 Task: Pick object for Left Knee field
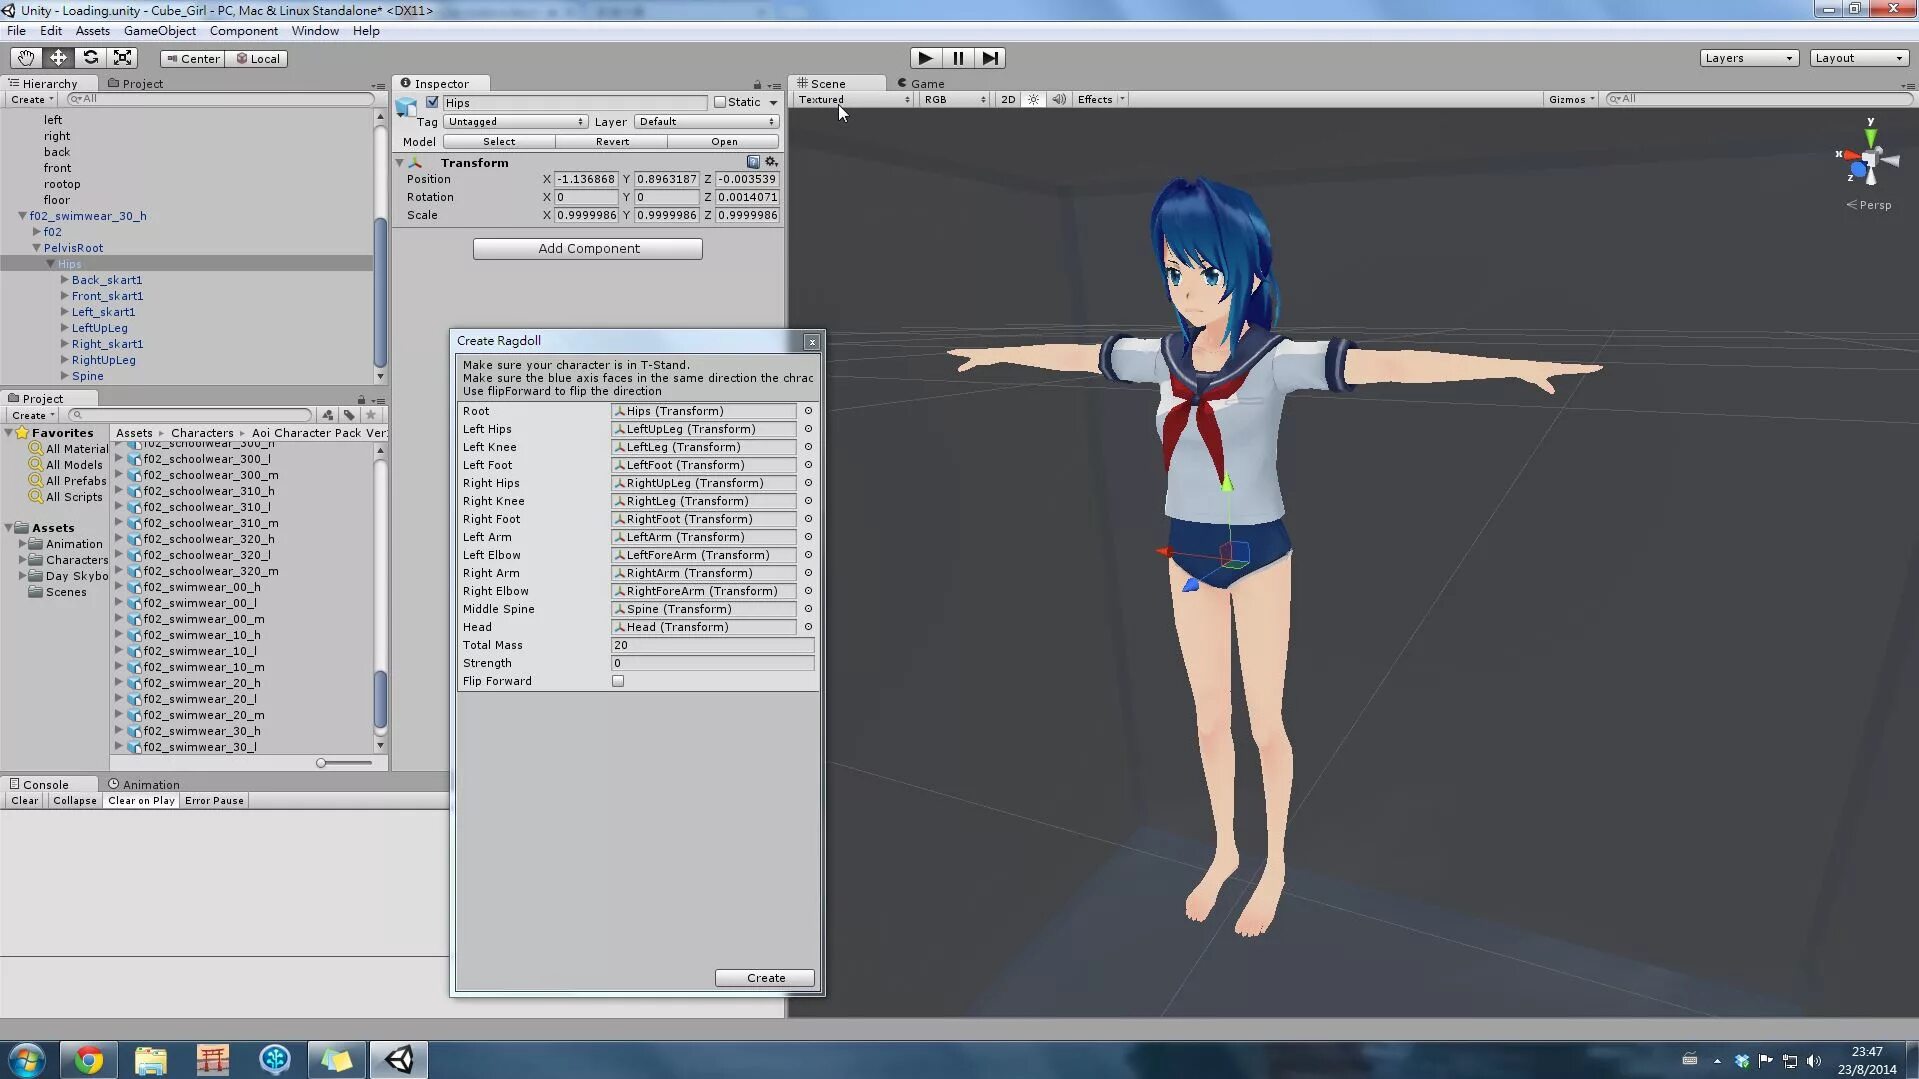808,447
